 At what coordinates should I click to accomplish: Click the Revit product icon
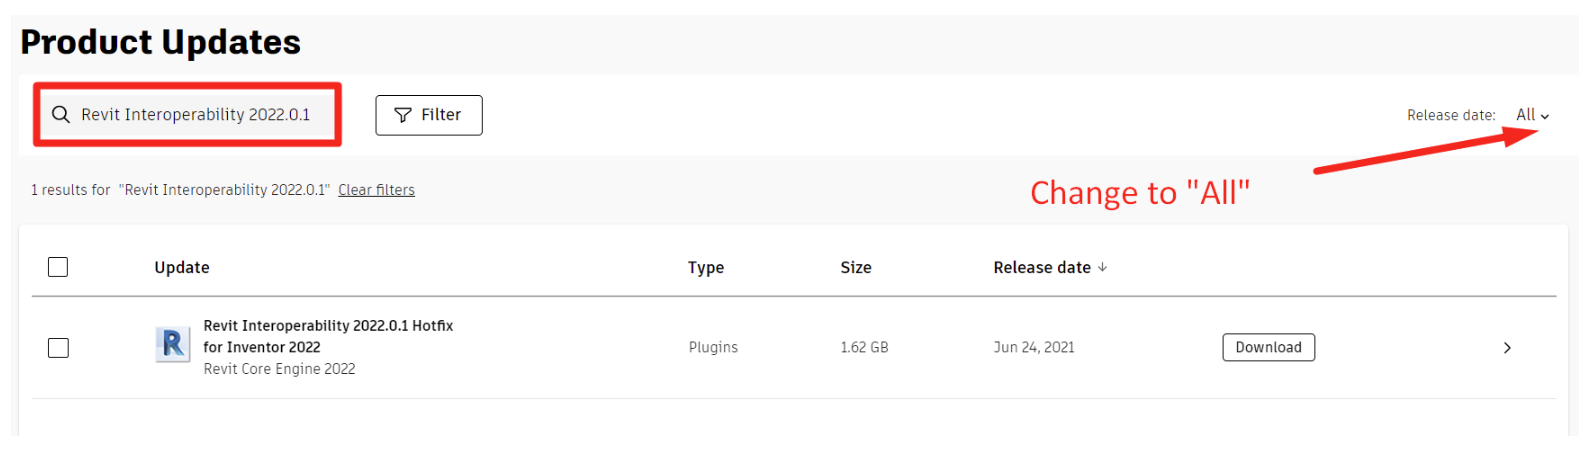(x=173, y=345)
